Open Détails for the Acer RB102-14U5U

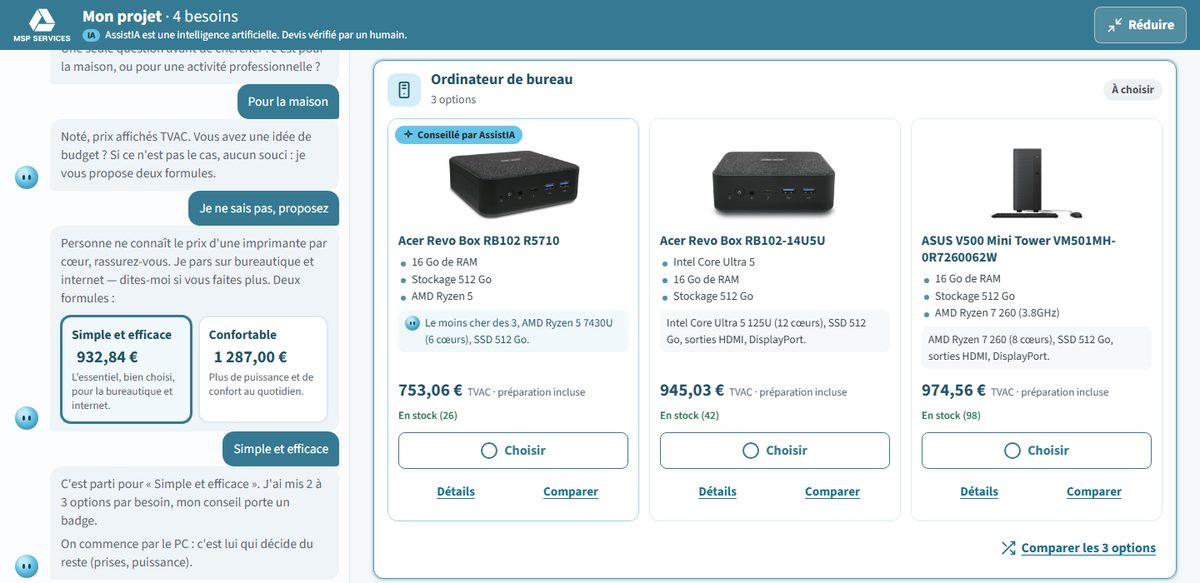coord(717,491)
